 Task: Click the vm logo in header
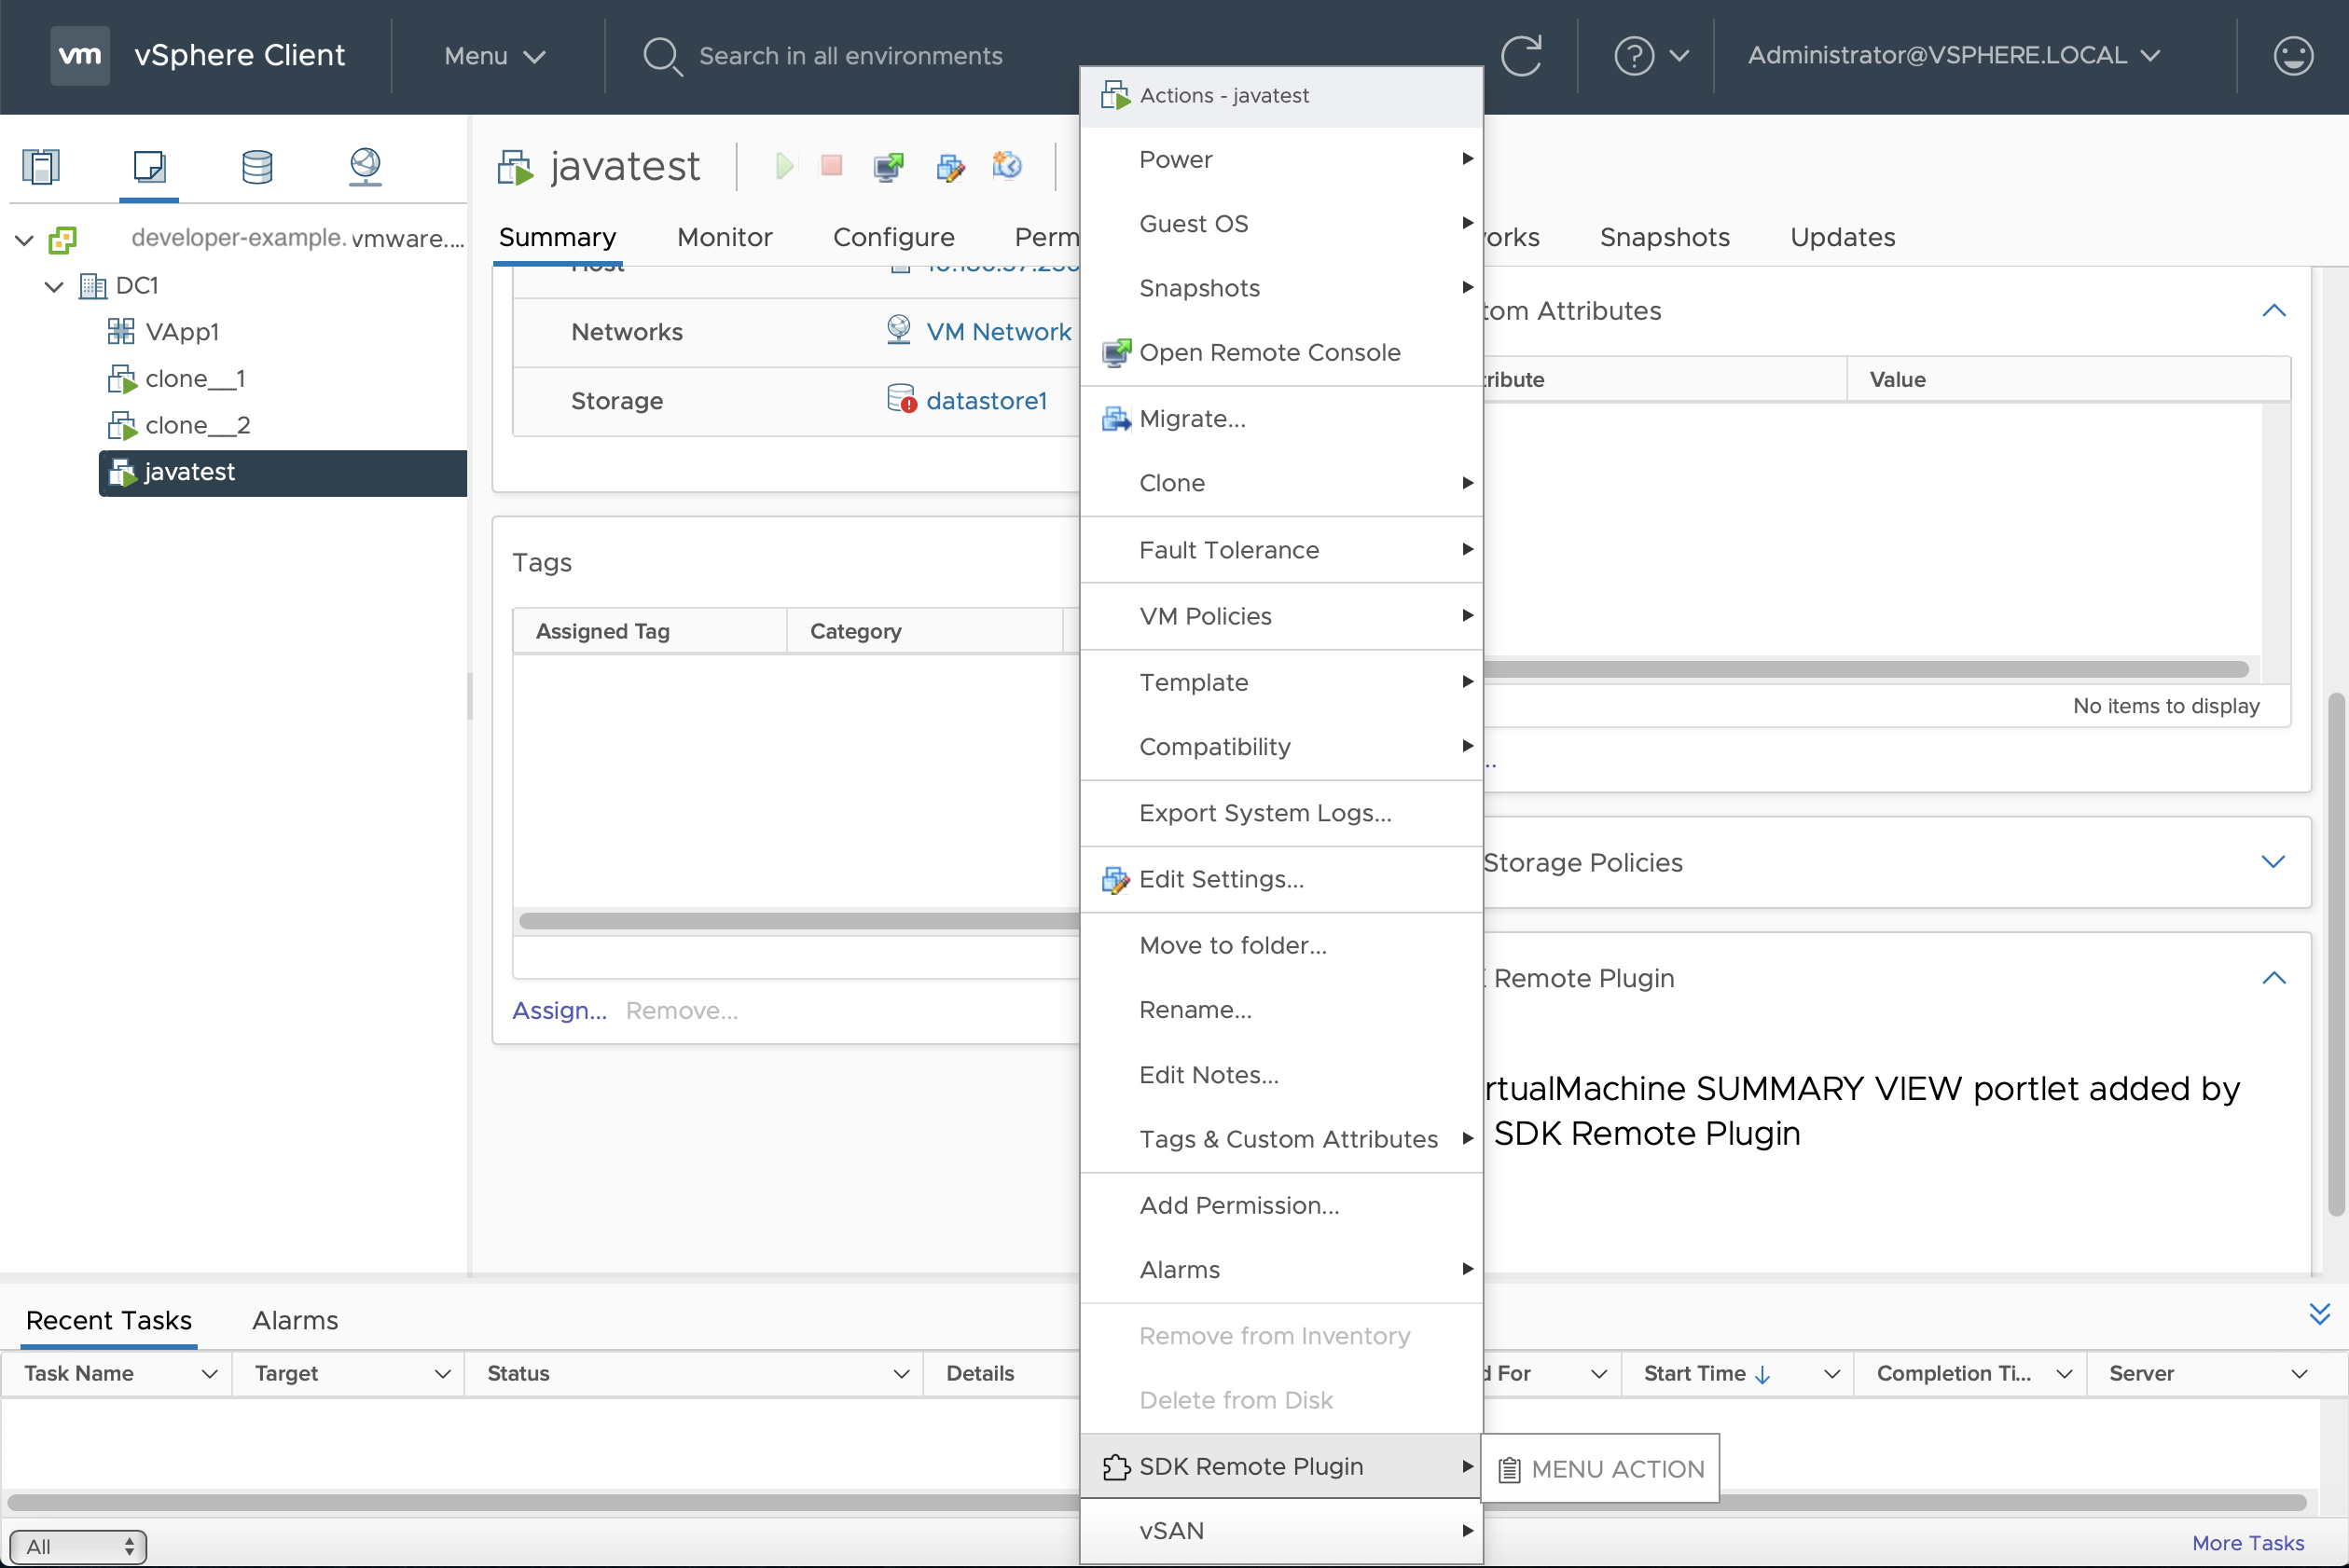click(80, 55)
